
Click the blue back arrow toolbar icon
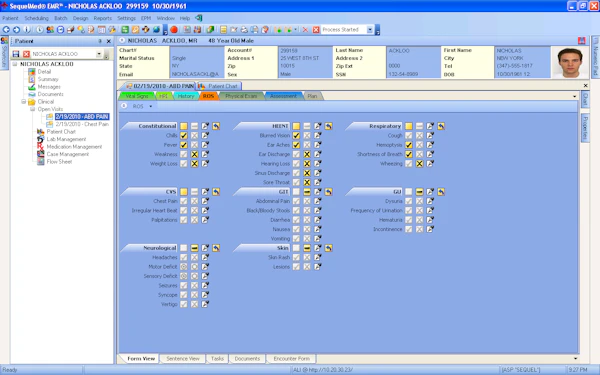pos(6,29)
